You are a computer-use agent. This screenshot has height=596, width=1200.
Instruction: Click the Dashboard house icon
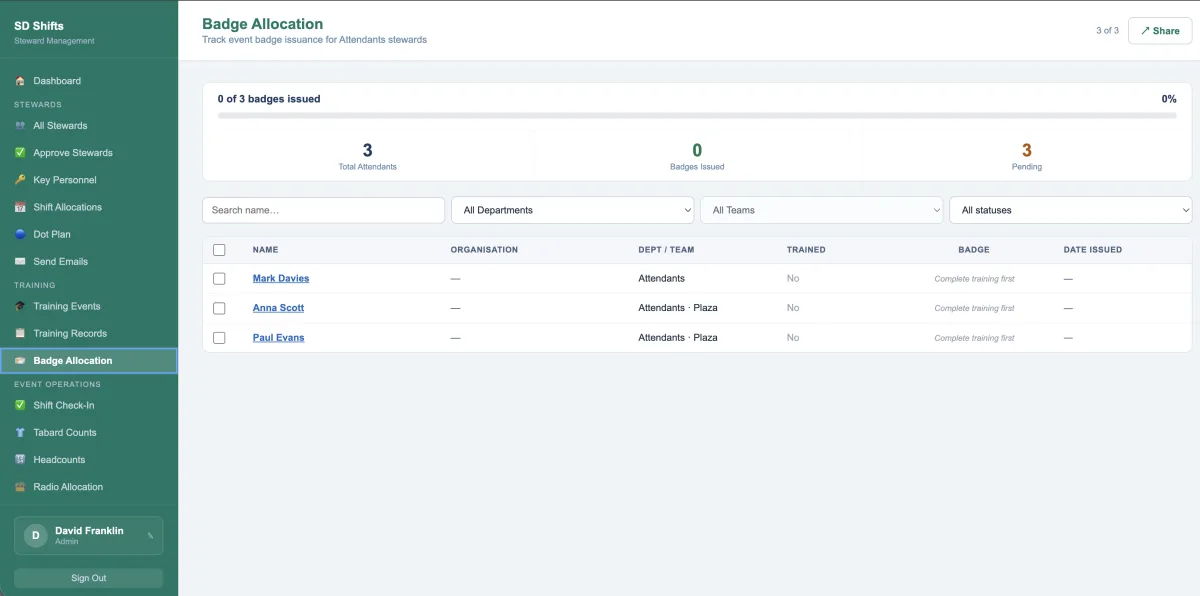tap(20, 81)
